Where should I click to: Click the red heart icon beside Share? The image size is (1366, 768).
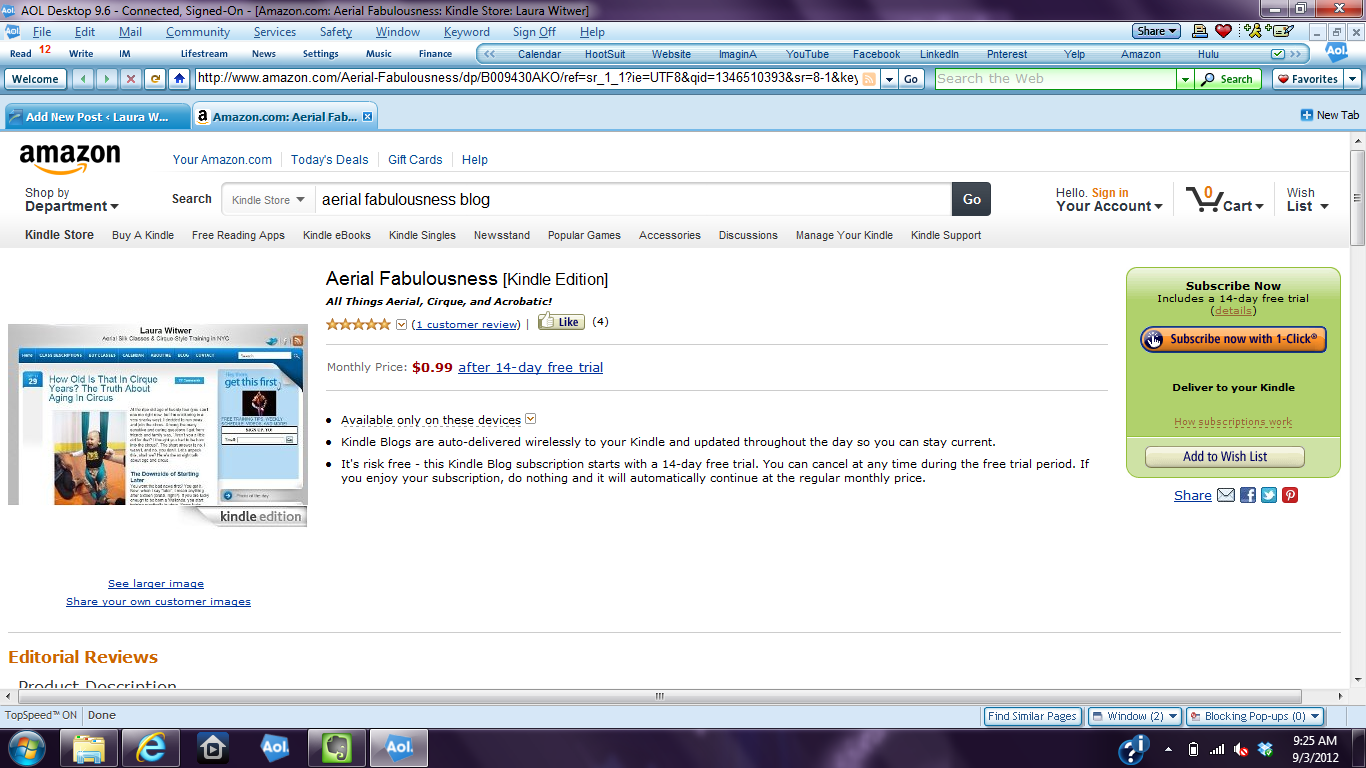[x=1223, y=31]
